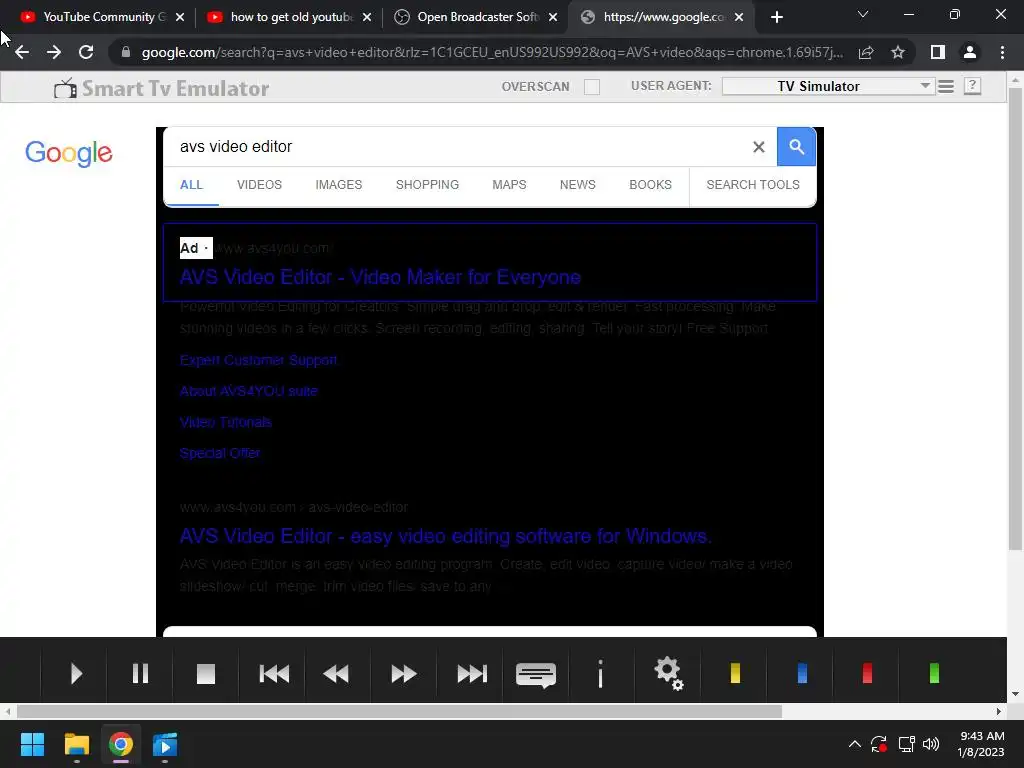
Task: Open SEARCH TOOLS
Action: (x=753, y=185)
